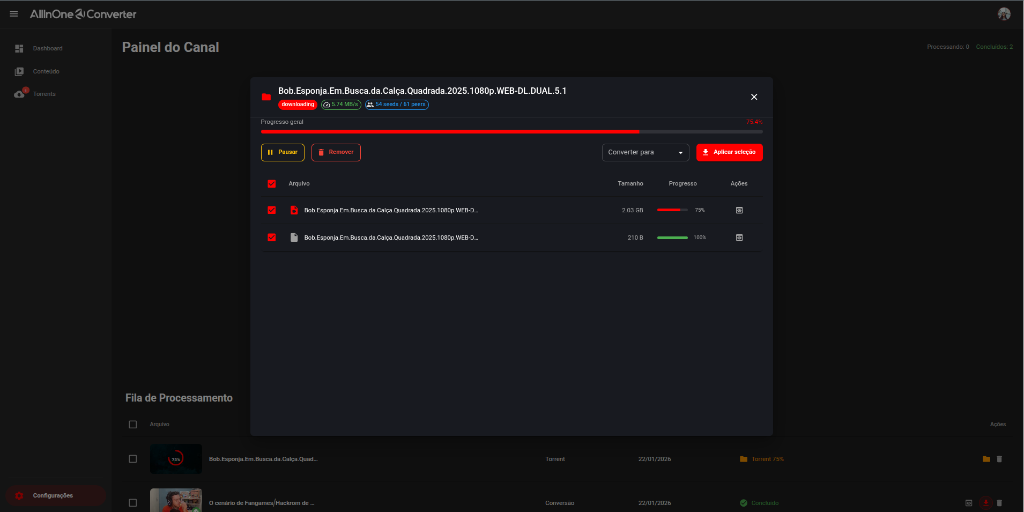Click the action icon for the 210 B file

[739, 237]
